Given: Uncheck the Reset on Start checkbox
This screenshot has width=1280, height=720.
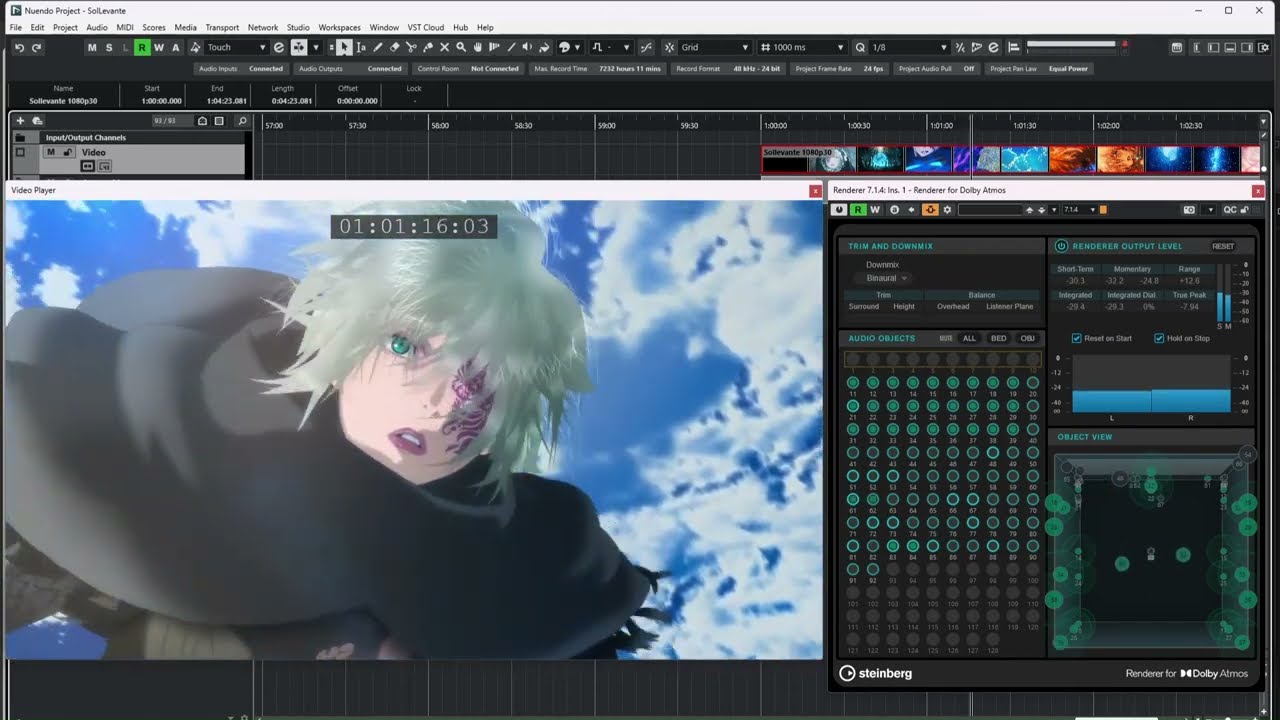Looking at the screenshot, I should pos(1077,338).
